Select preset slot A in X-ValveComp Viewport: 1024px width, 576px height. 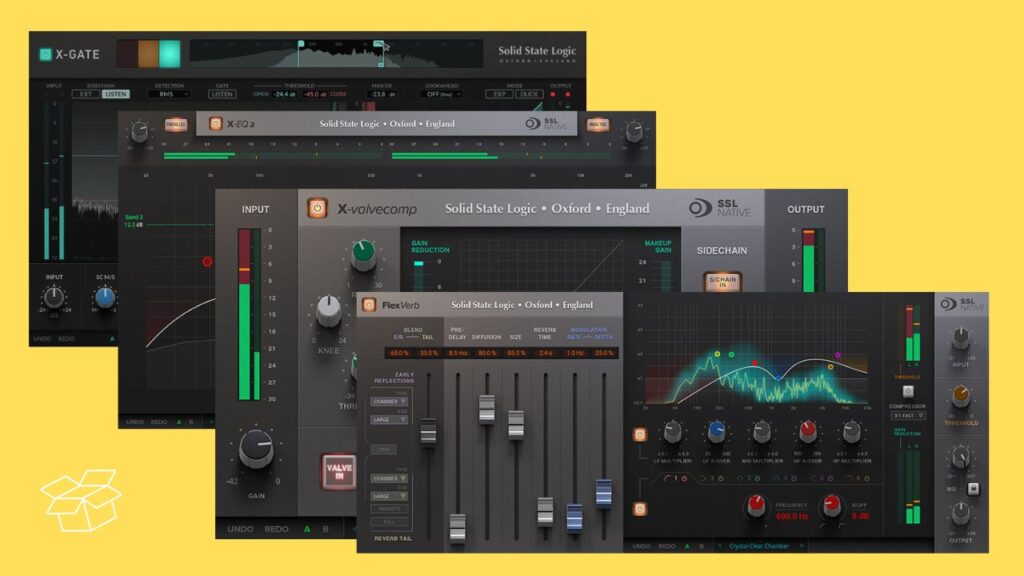[306, 529]
